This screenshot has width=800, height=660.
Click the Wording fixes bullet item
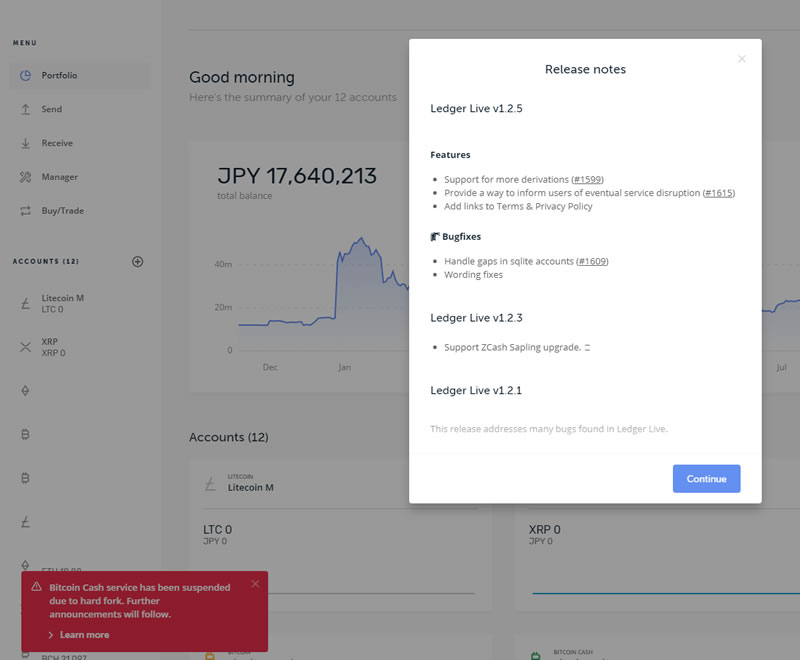(x=473, y=275)
